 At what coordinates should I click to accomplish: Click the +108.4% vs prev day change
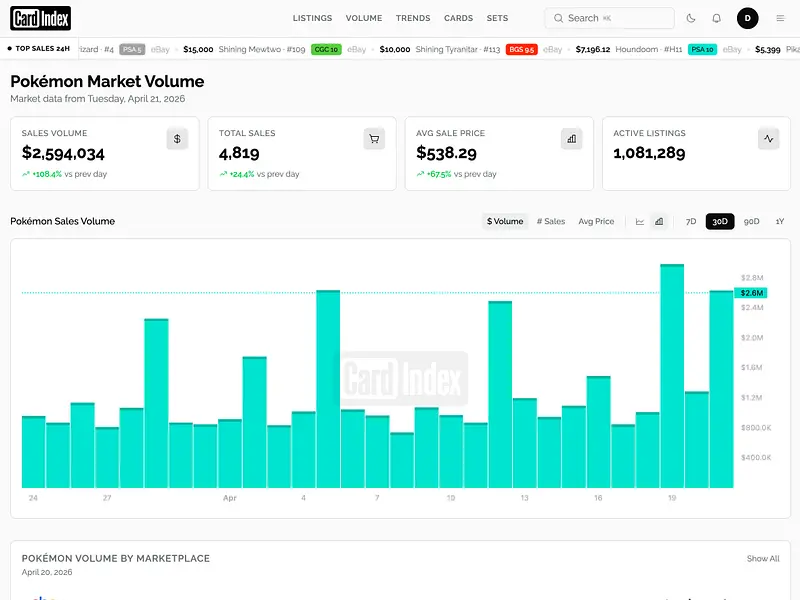[64, 174]
